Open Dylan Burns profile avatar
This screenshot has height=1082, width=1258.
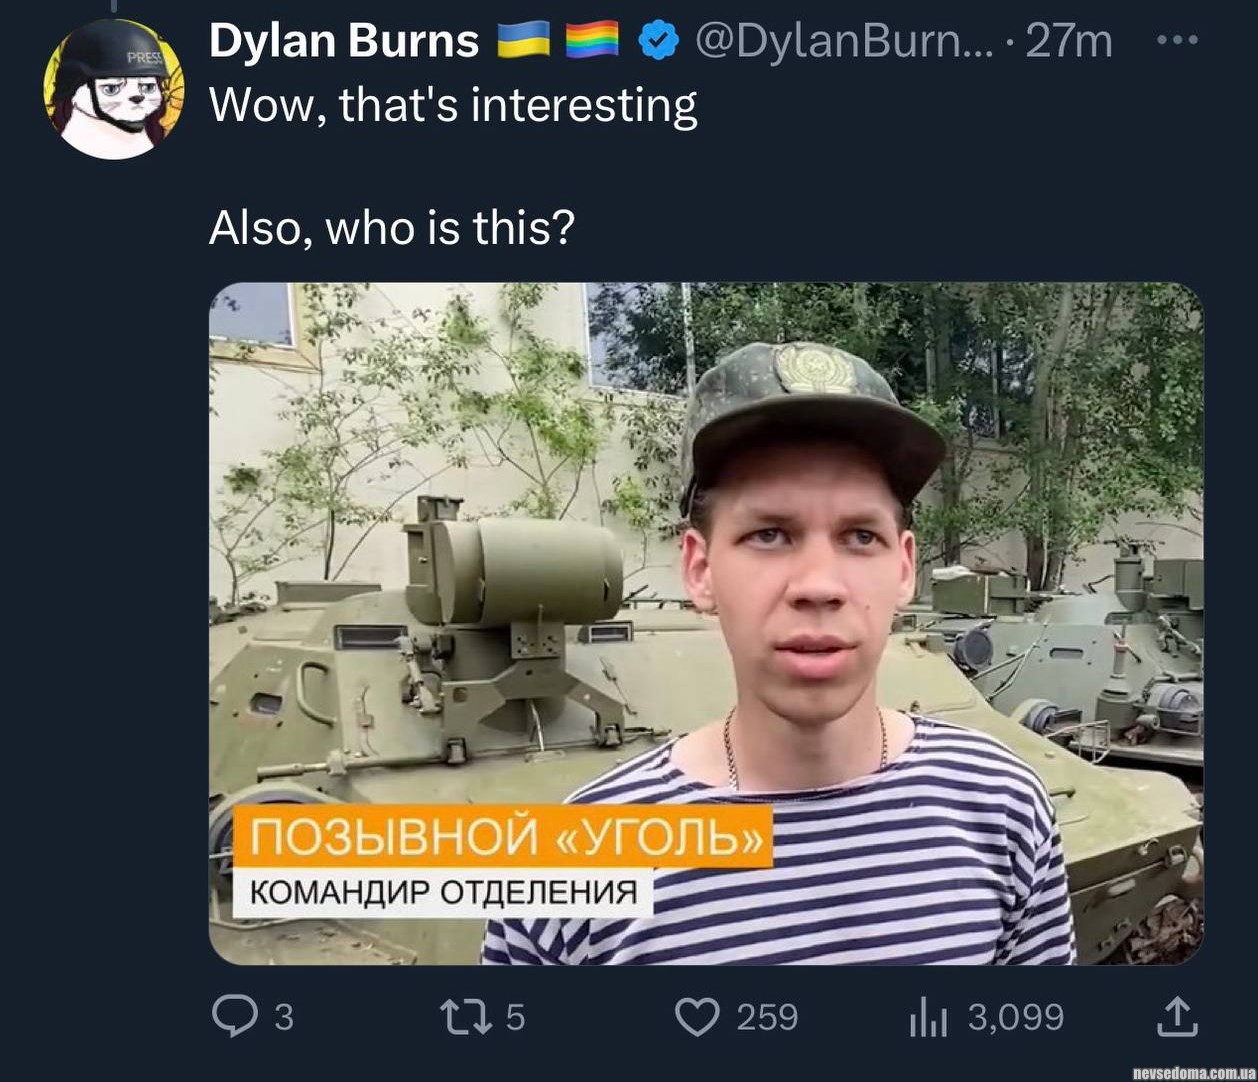115,88
